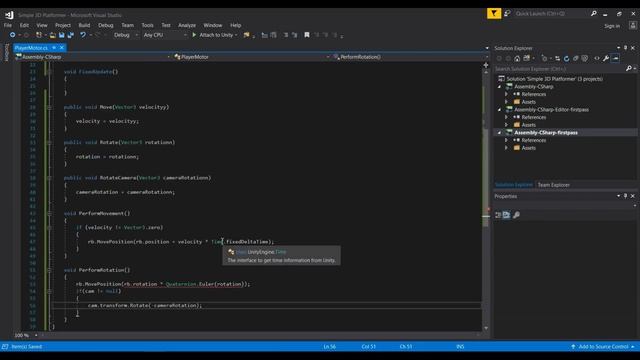Screen dimensions: 640x360
Task: Click the Sign in link
Action: 612,26
